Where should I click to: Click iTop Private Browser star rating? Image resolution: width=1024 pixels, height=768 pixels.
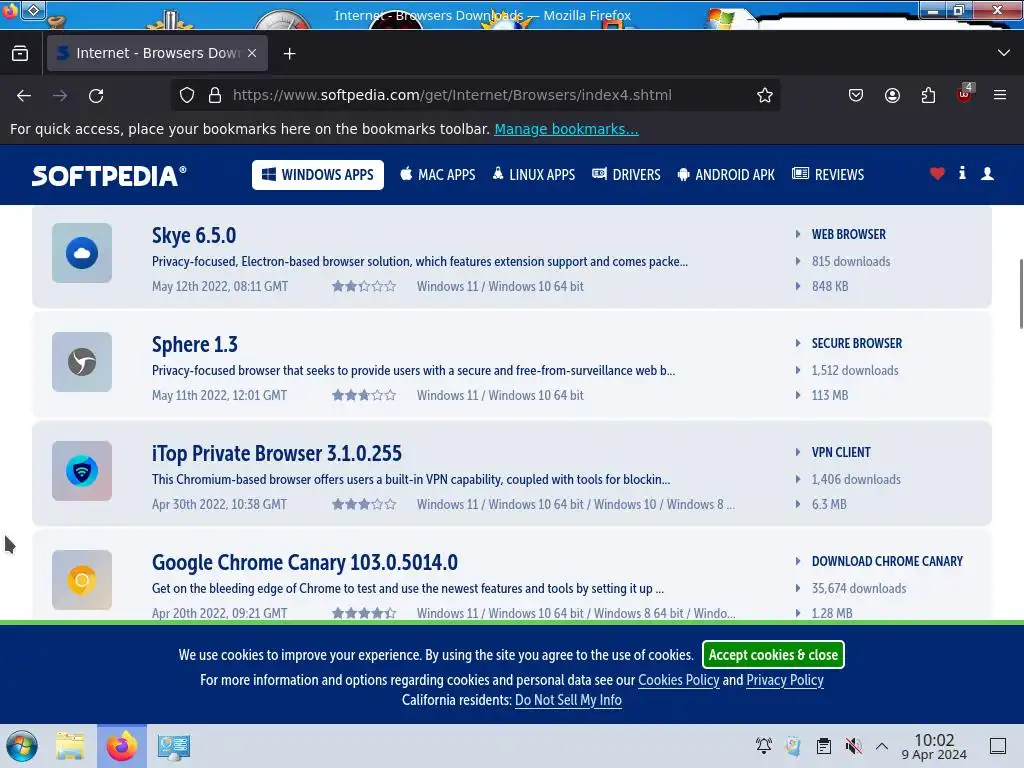[364, 504]
